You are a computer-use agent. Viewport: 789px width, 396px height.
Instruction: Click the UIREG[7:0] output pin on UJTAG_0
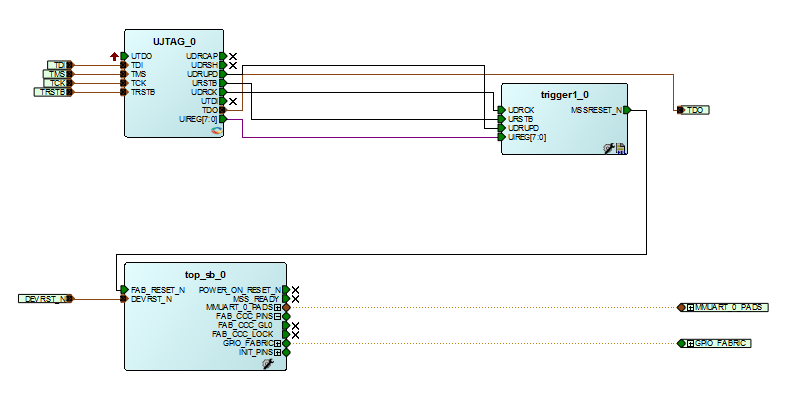[x=223, y=119]
